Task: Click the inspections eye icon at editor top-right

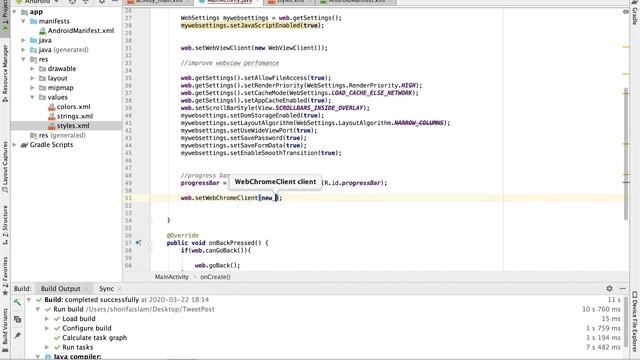Action: (x=626, y=11)
